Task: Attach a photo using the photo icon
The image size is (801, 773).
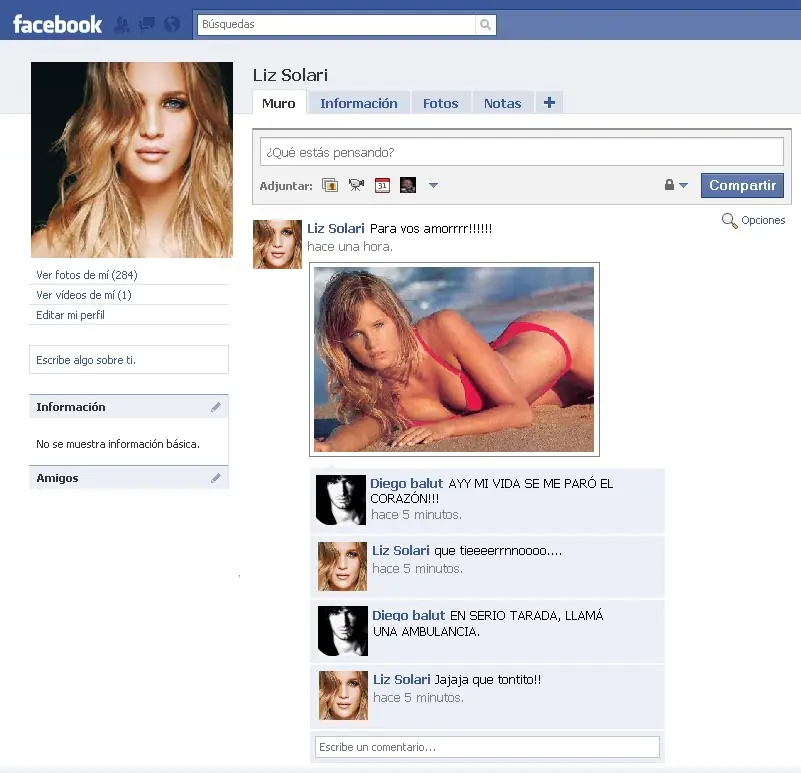Action: tap(330, 185)
